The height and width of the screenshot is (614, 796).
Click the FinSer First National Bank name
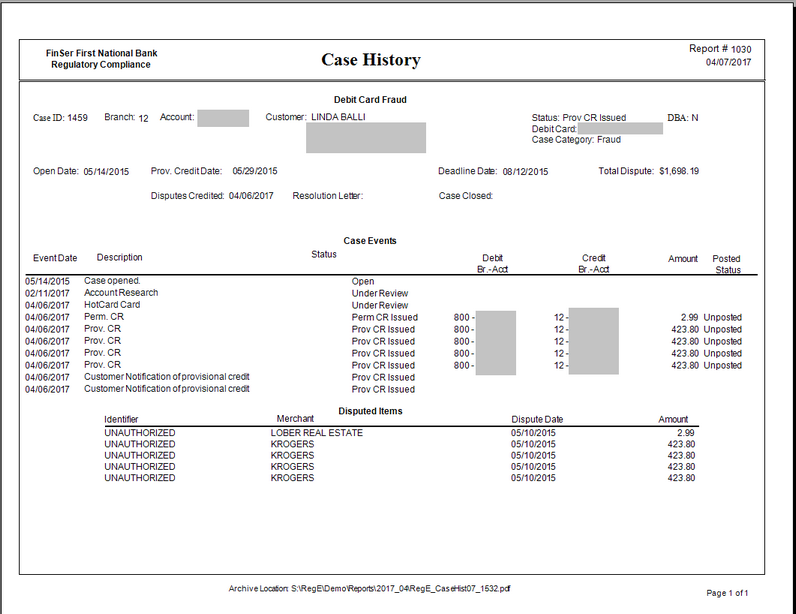pyautogui.click(x=102, y=53)
